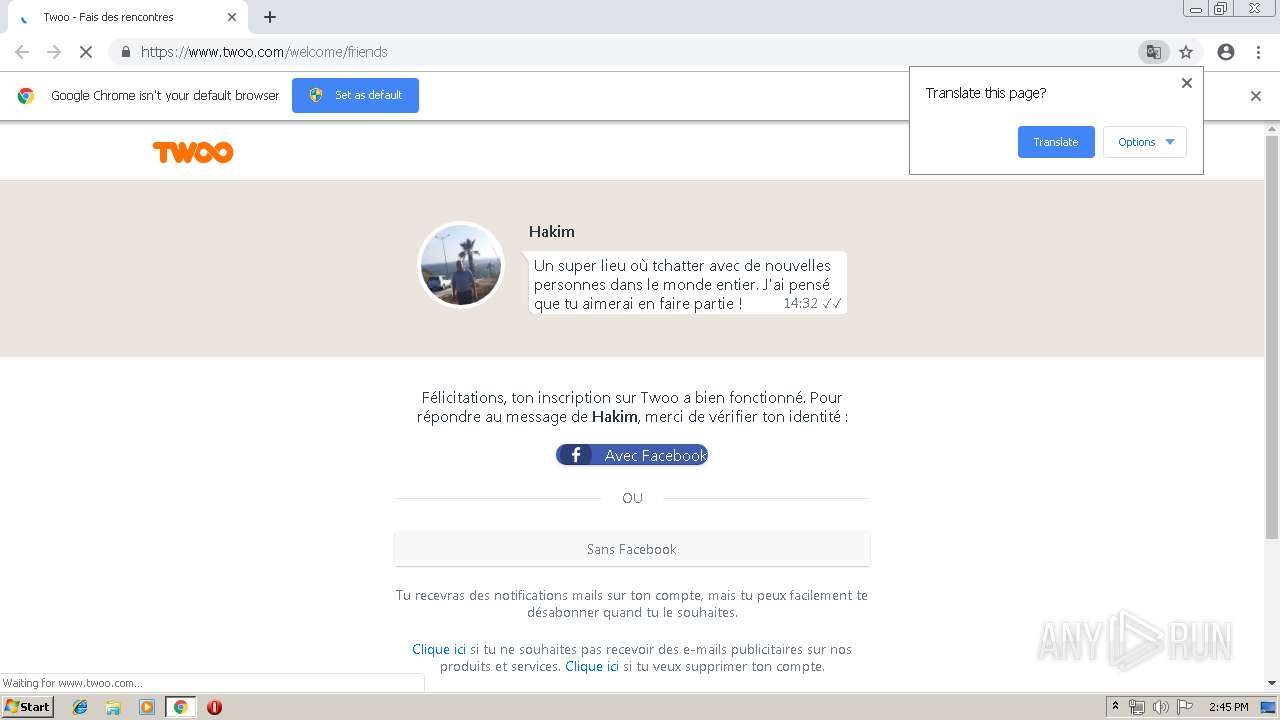Click the Hakim name heading
This screenshot has width=1280, height=720.
pos(552,231)
